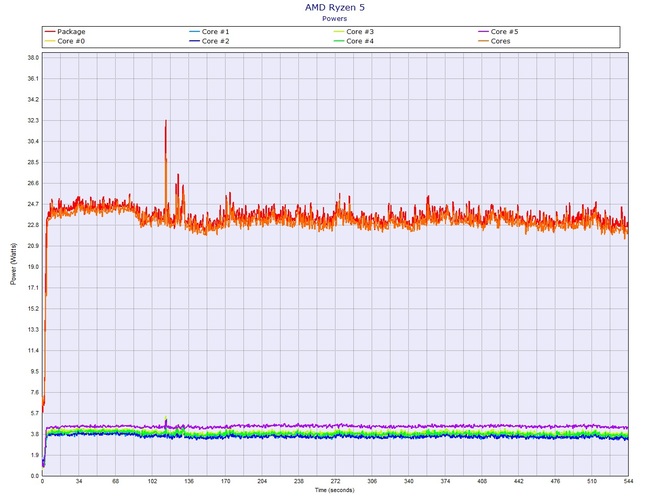Click the Time (seconds) axis label
670x502 pixels.
[x=335, y=490]
